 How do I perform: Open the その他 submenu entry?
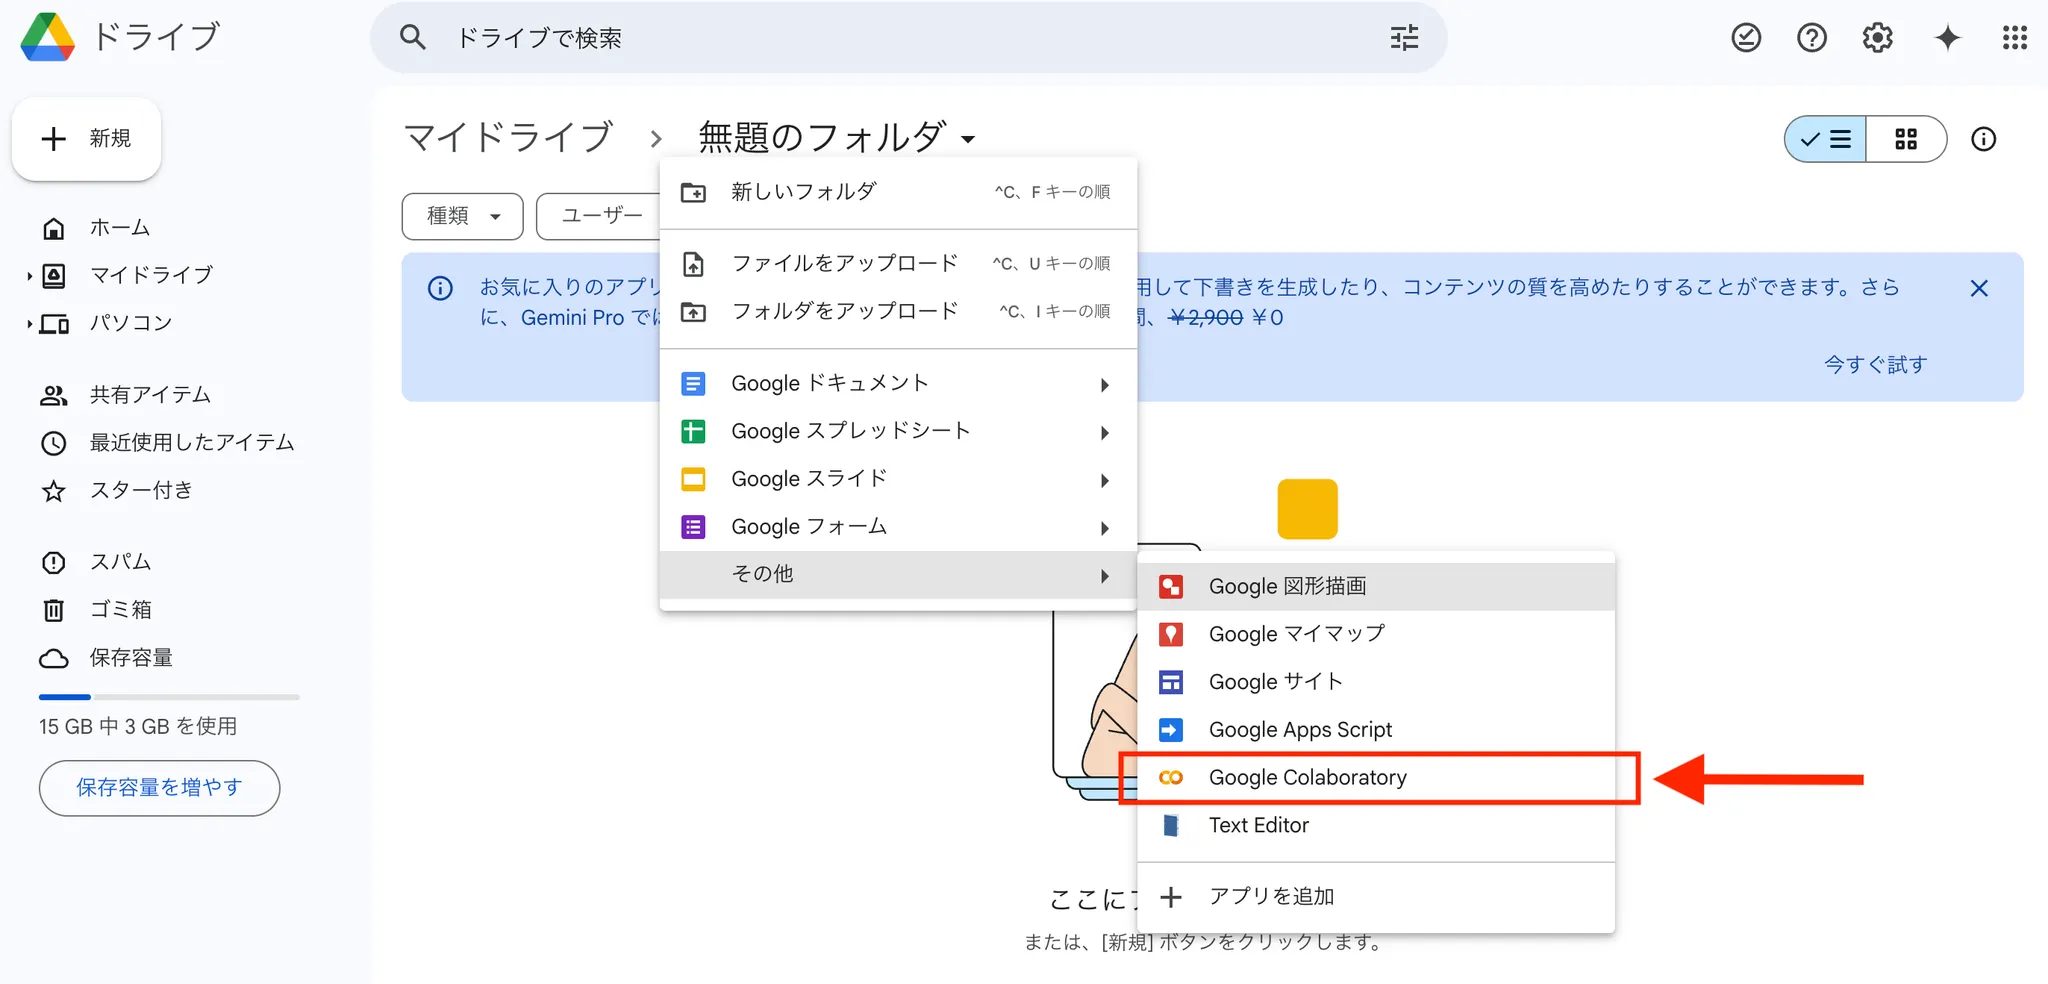pyautogui.click(x=898, y=575)
